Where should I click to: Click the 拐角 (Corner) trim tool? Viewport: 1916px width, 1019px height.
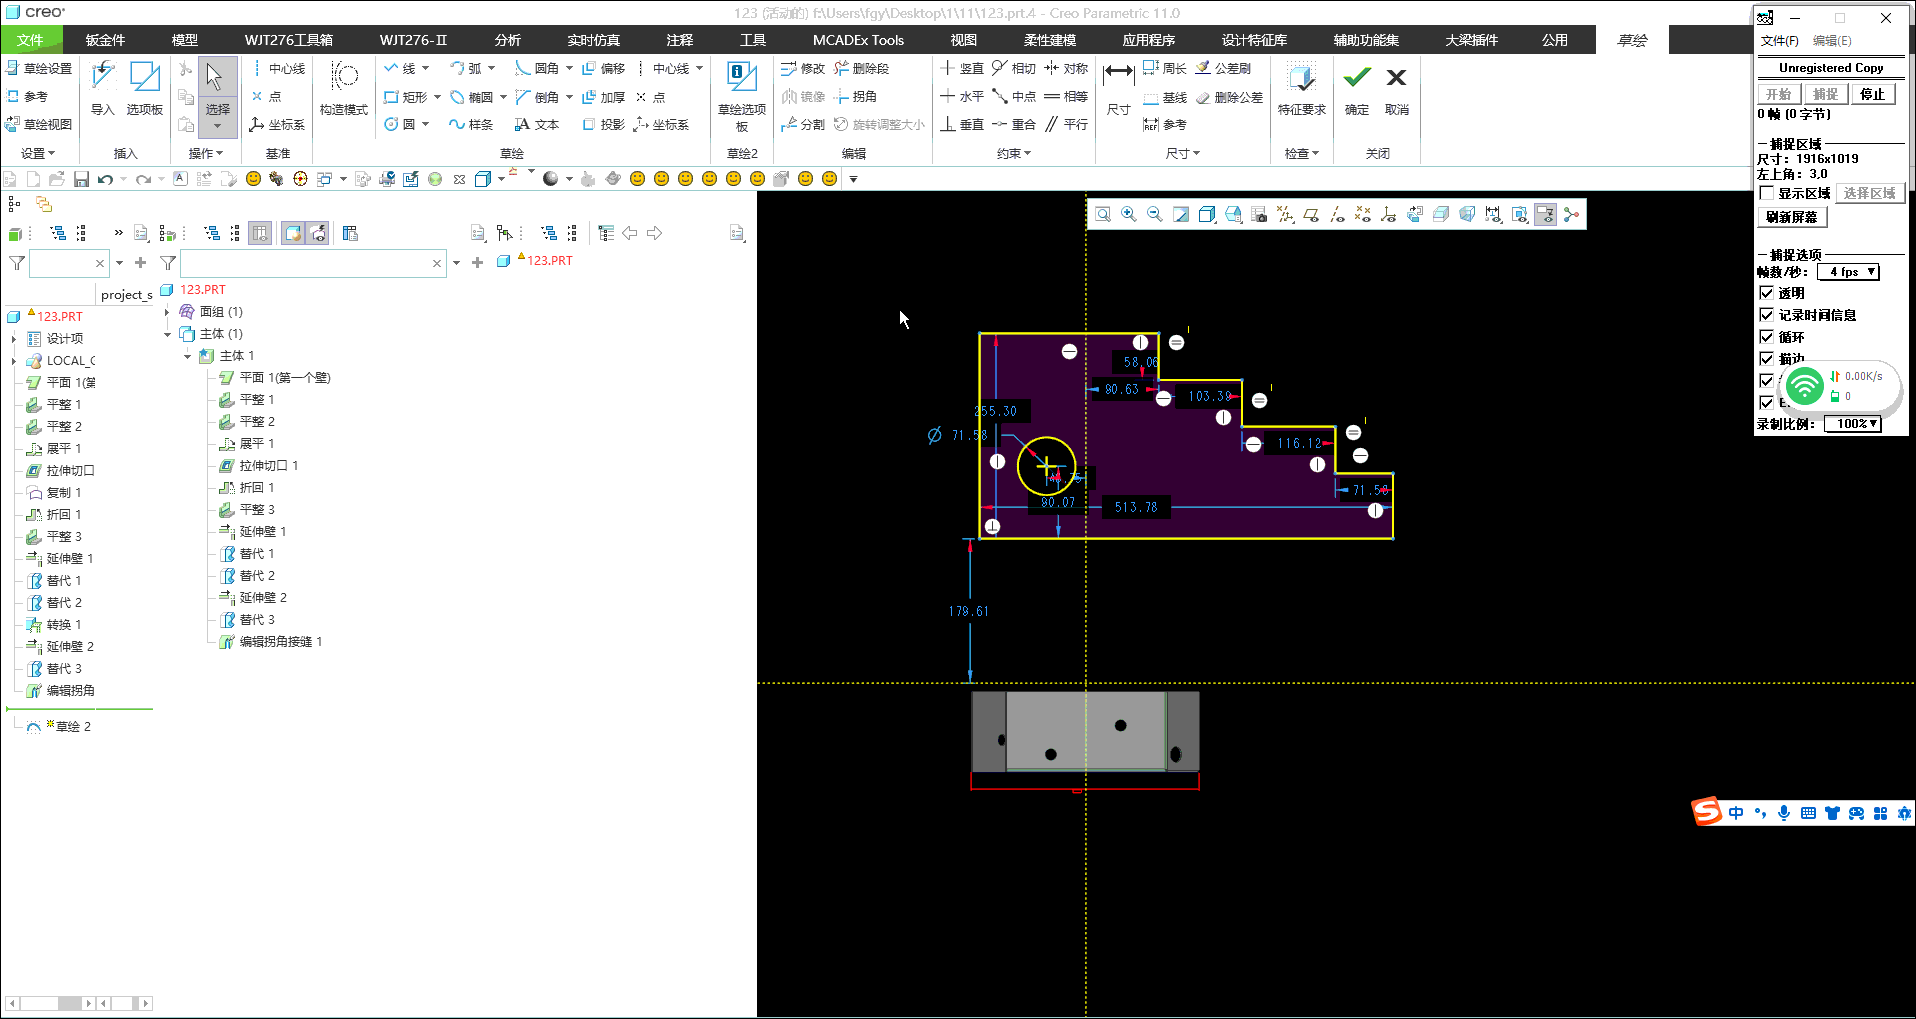pyautogui.click(x=856, y=97)
